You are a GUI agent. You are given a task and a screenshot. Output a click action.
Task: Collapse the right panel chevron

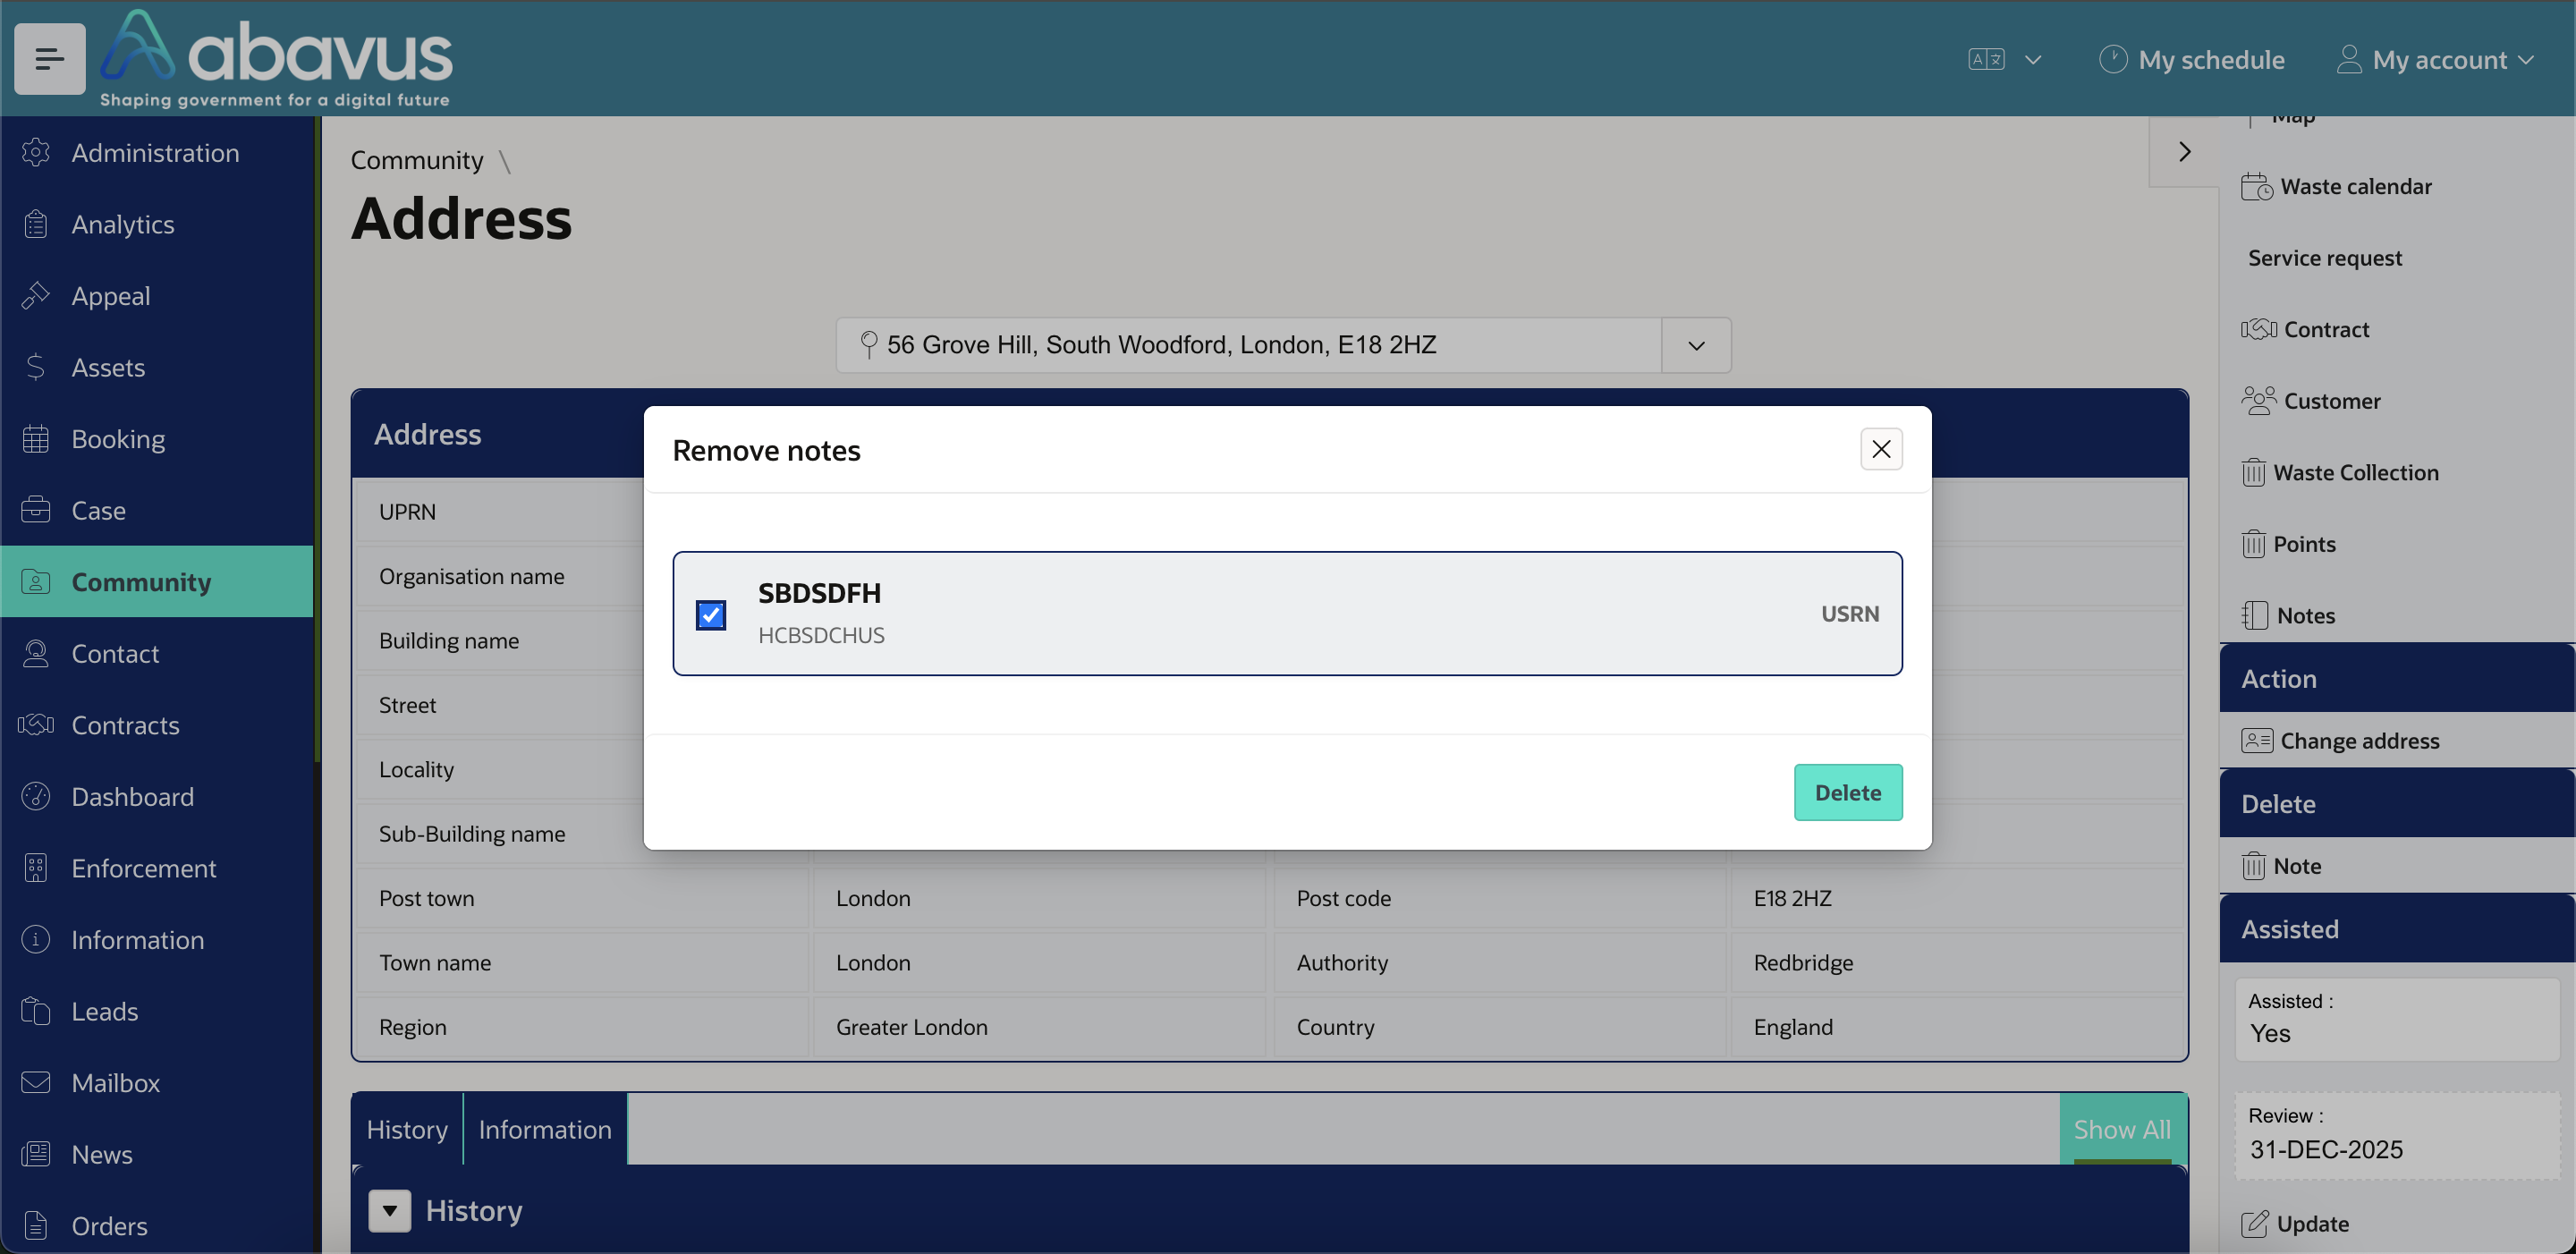2184,152
